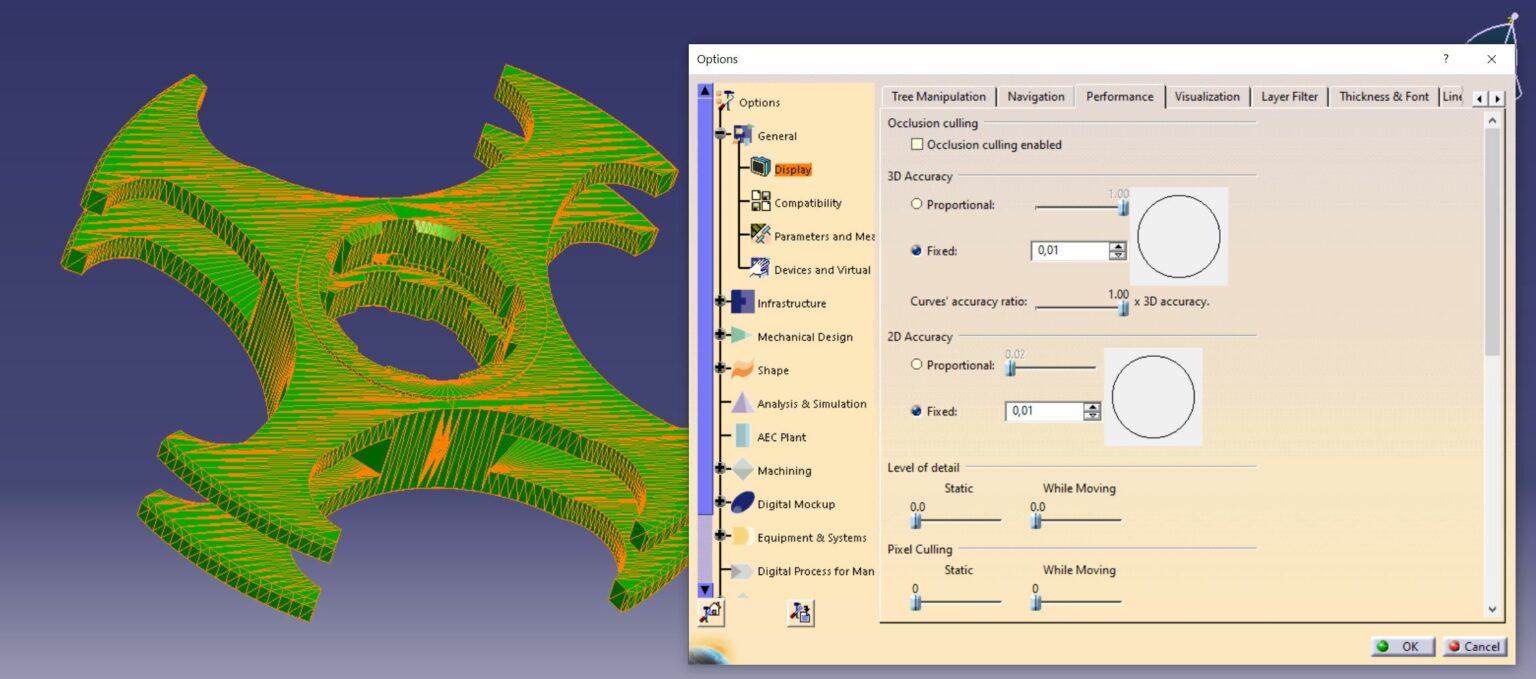This screenshot has width=1536, height=679.
Task: Click the reset to default values icon
Action: pos(710,615)
